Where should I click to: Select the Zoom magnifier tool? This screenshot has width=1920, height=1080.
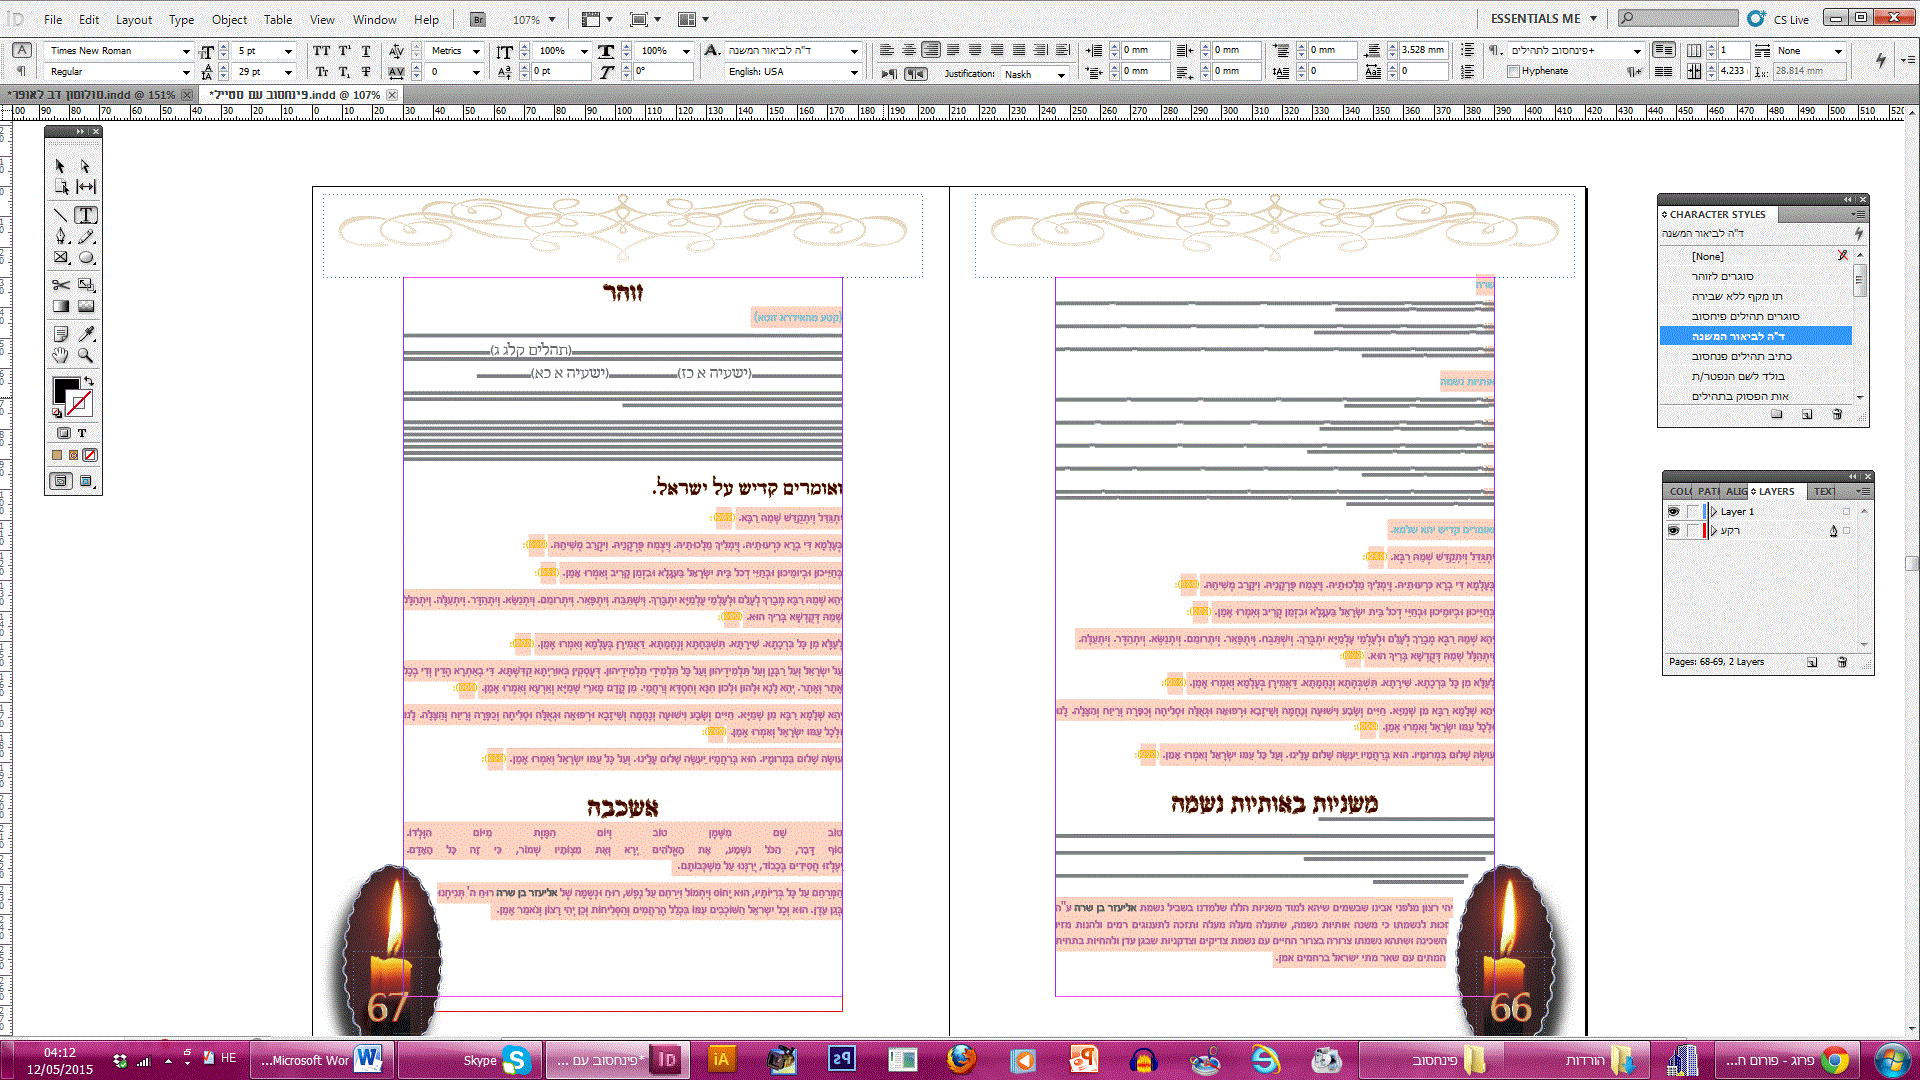(86, 355)
